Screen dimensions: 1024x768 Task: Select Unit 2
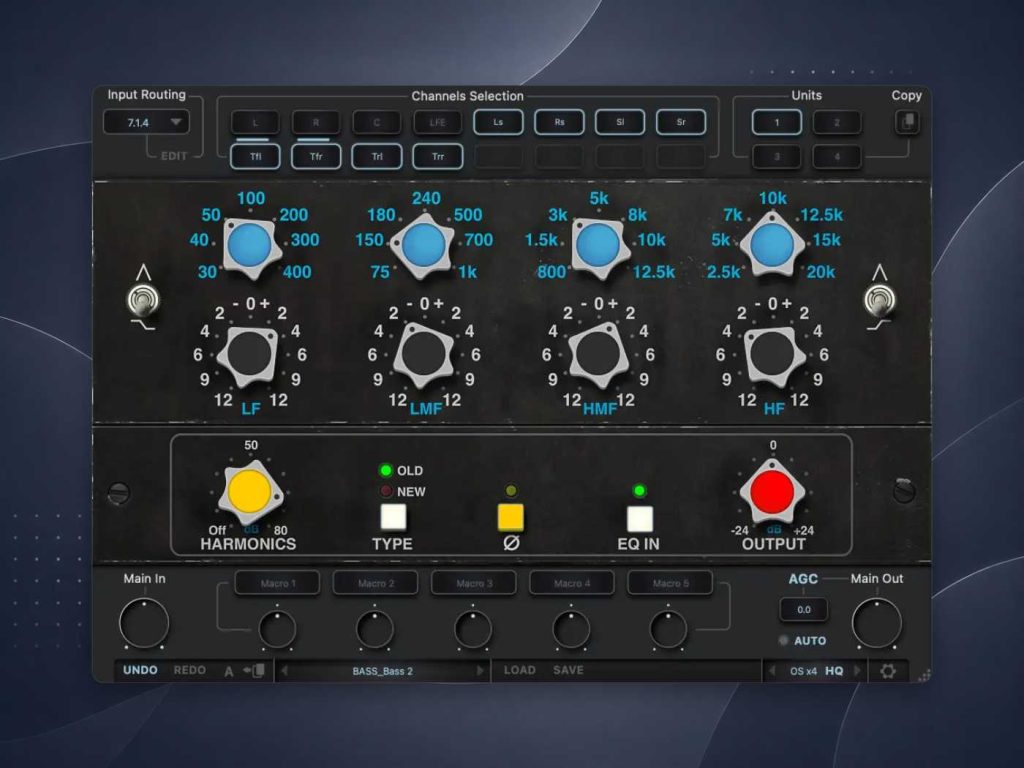tap(837, 122)
